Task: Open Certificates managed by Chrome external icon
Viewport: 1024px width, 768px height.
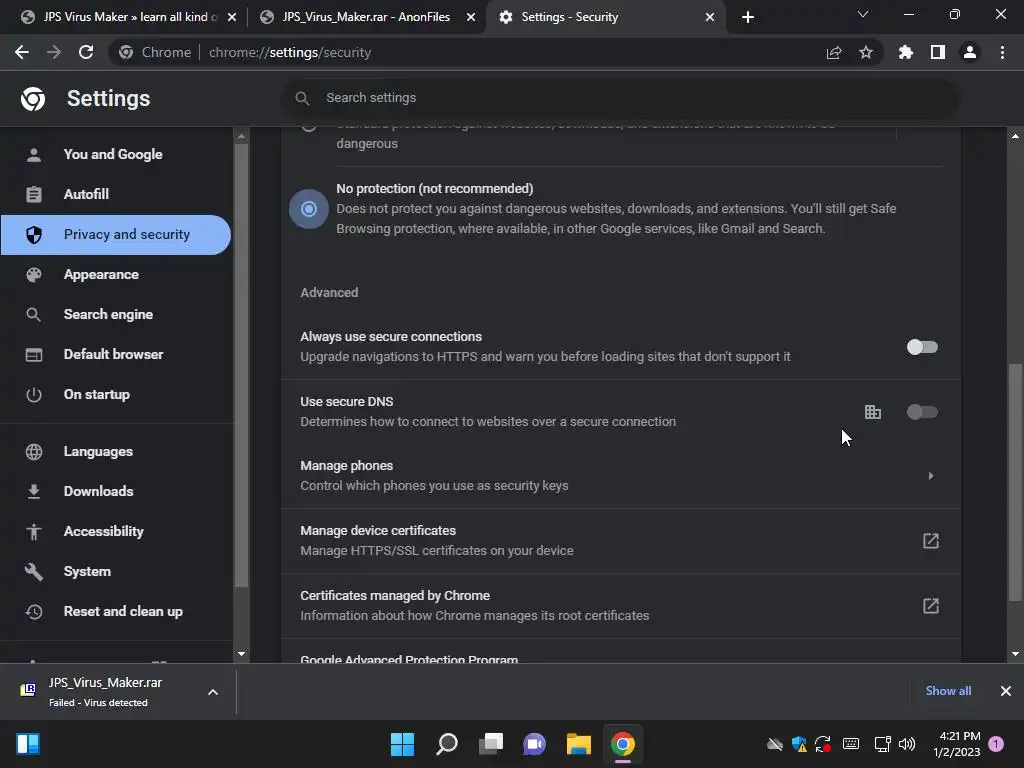Action: tap(931, 606)
